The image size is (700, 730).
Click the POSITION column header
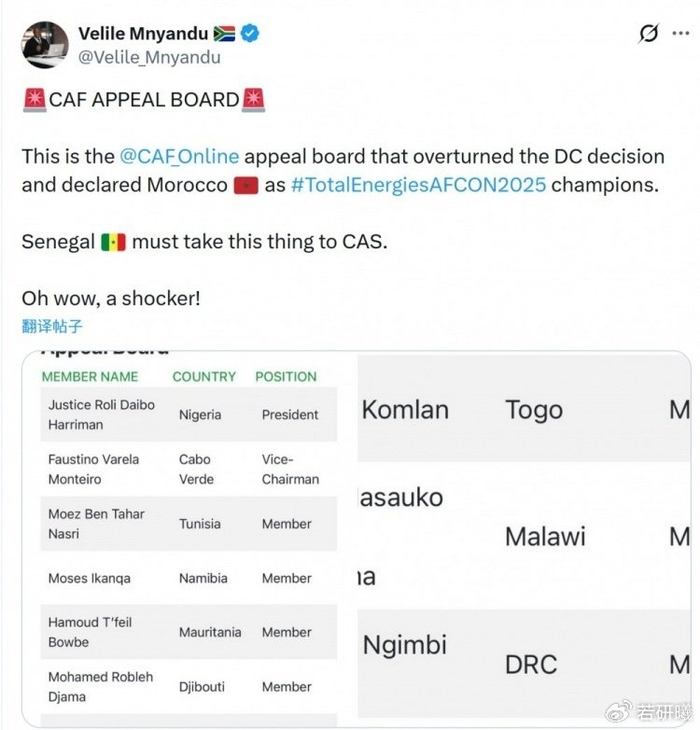pyautogui.click(x=286, y=377)
